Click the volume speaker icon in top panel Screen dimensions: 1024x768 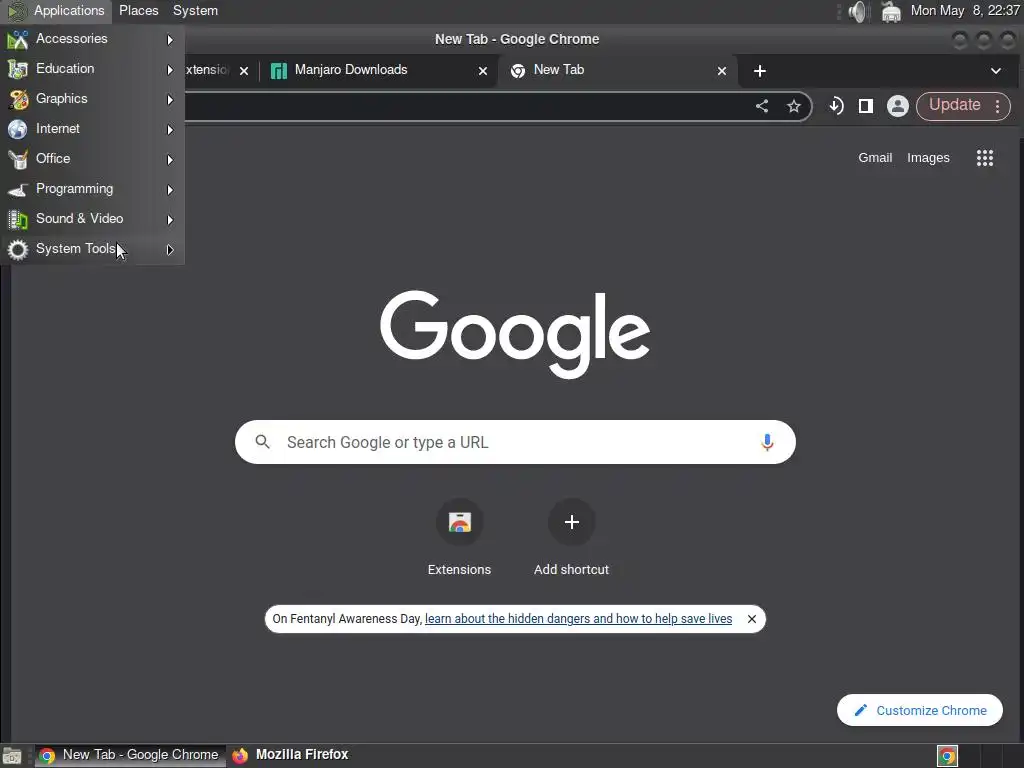pyautogui.click(x=857, y=11)
